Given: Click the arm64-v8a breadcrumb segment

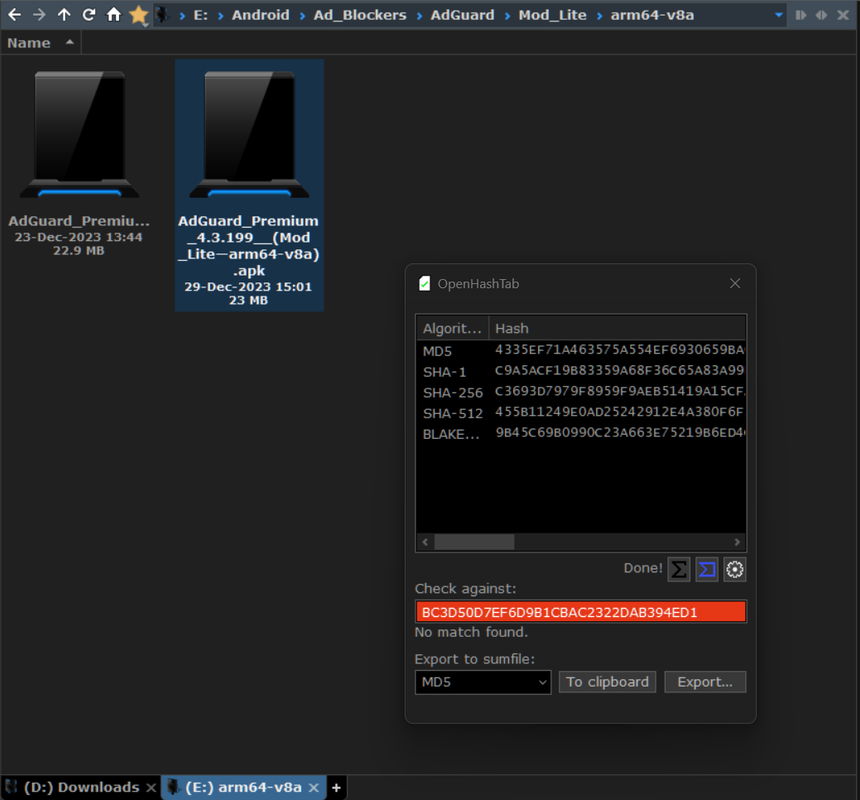Looking at the screenshot, I should (x=652, y=15).
